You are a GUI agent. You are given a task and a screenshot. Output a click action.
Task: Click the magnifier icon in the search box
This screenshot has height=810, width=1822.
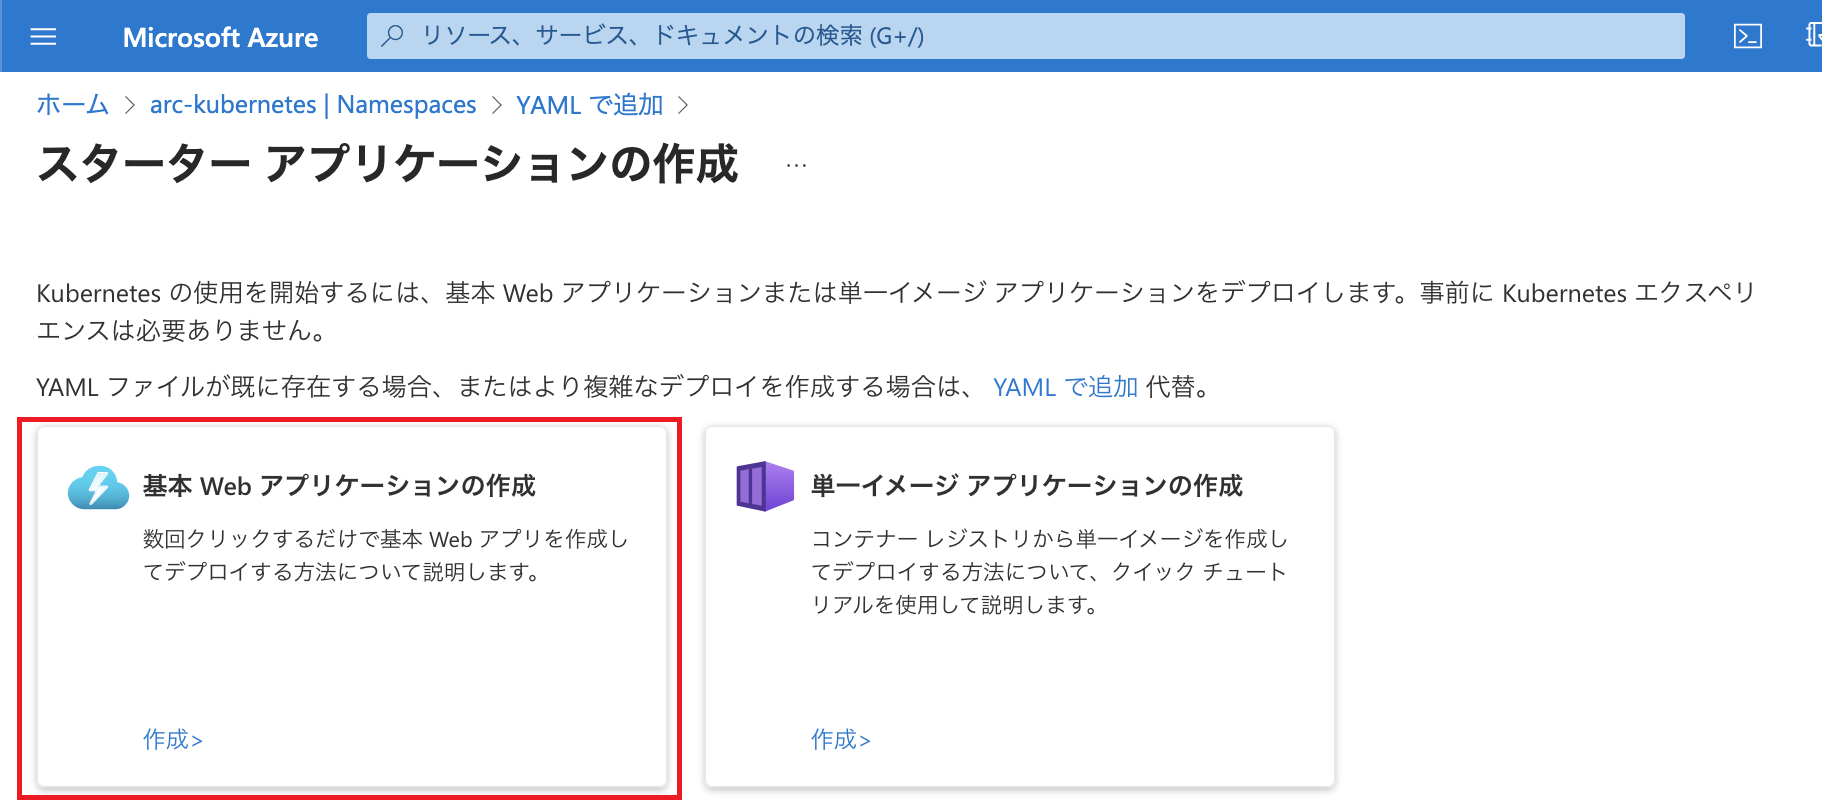coord(393,36)
